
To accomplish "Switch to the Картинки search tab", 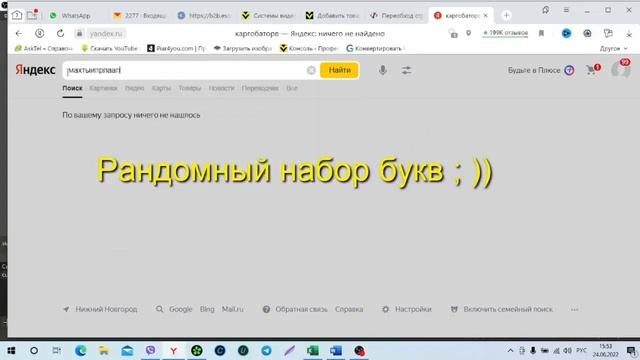I will click(x=103, y=88).
